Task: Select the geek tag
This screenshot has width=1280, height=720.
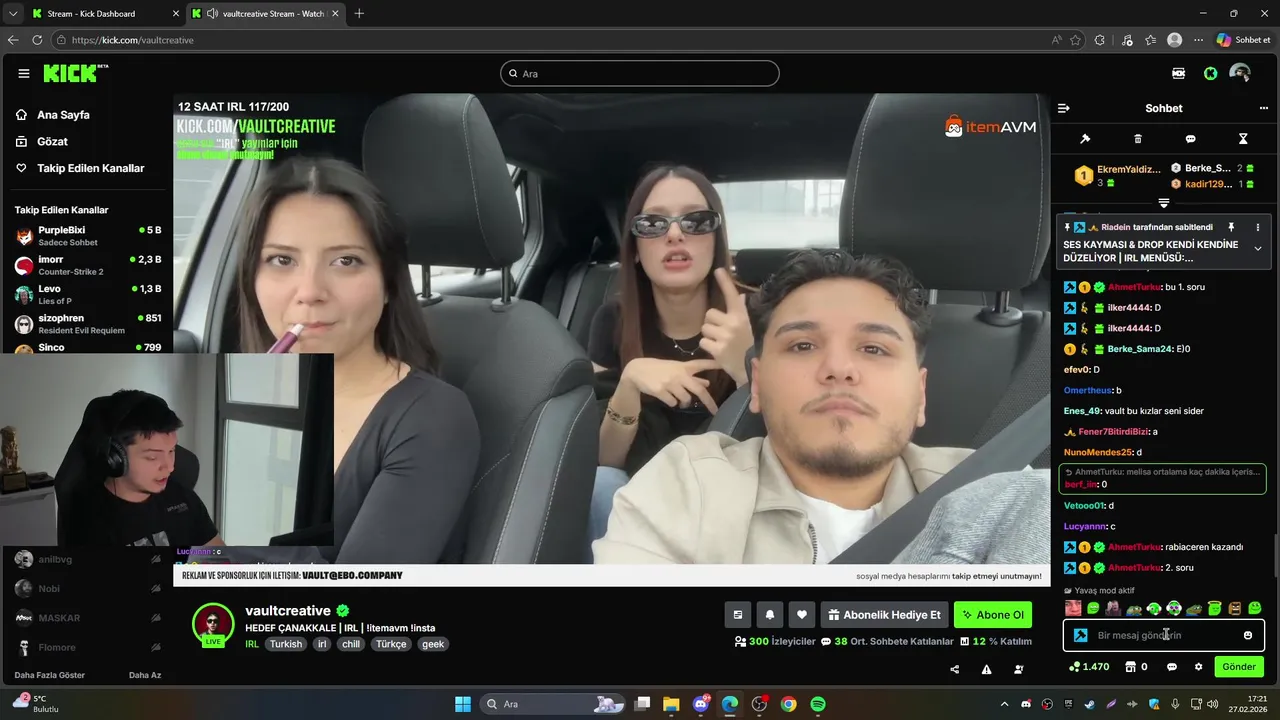Action: (x=433, y=644)
